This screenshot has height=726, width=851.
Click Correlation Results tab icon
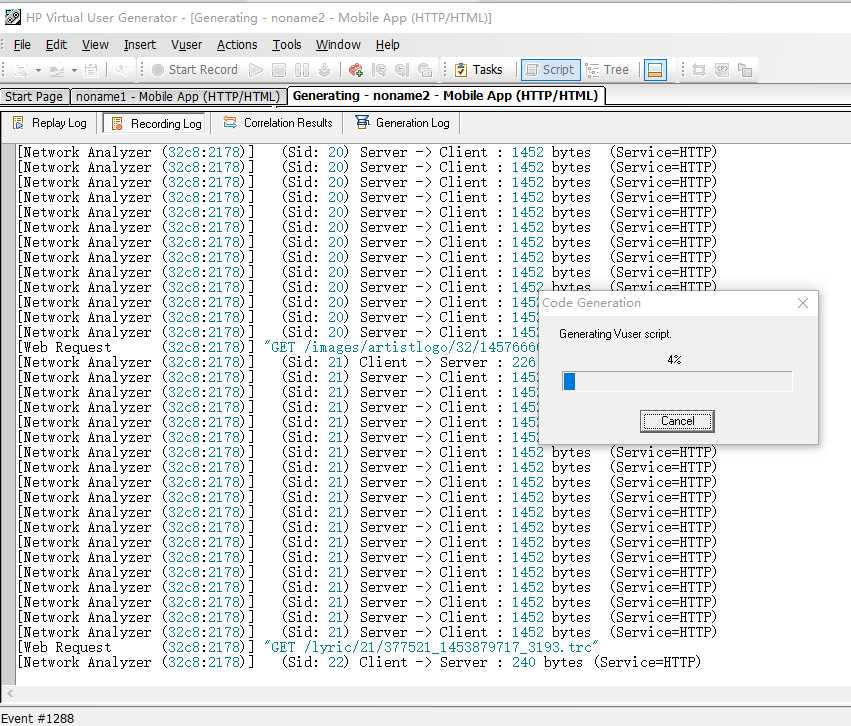click(230, 123)
